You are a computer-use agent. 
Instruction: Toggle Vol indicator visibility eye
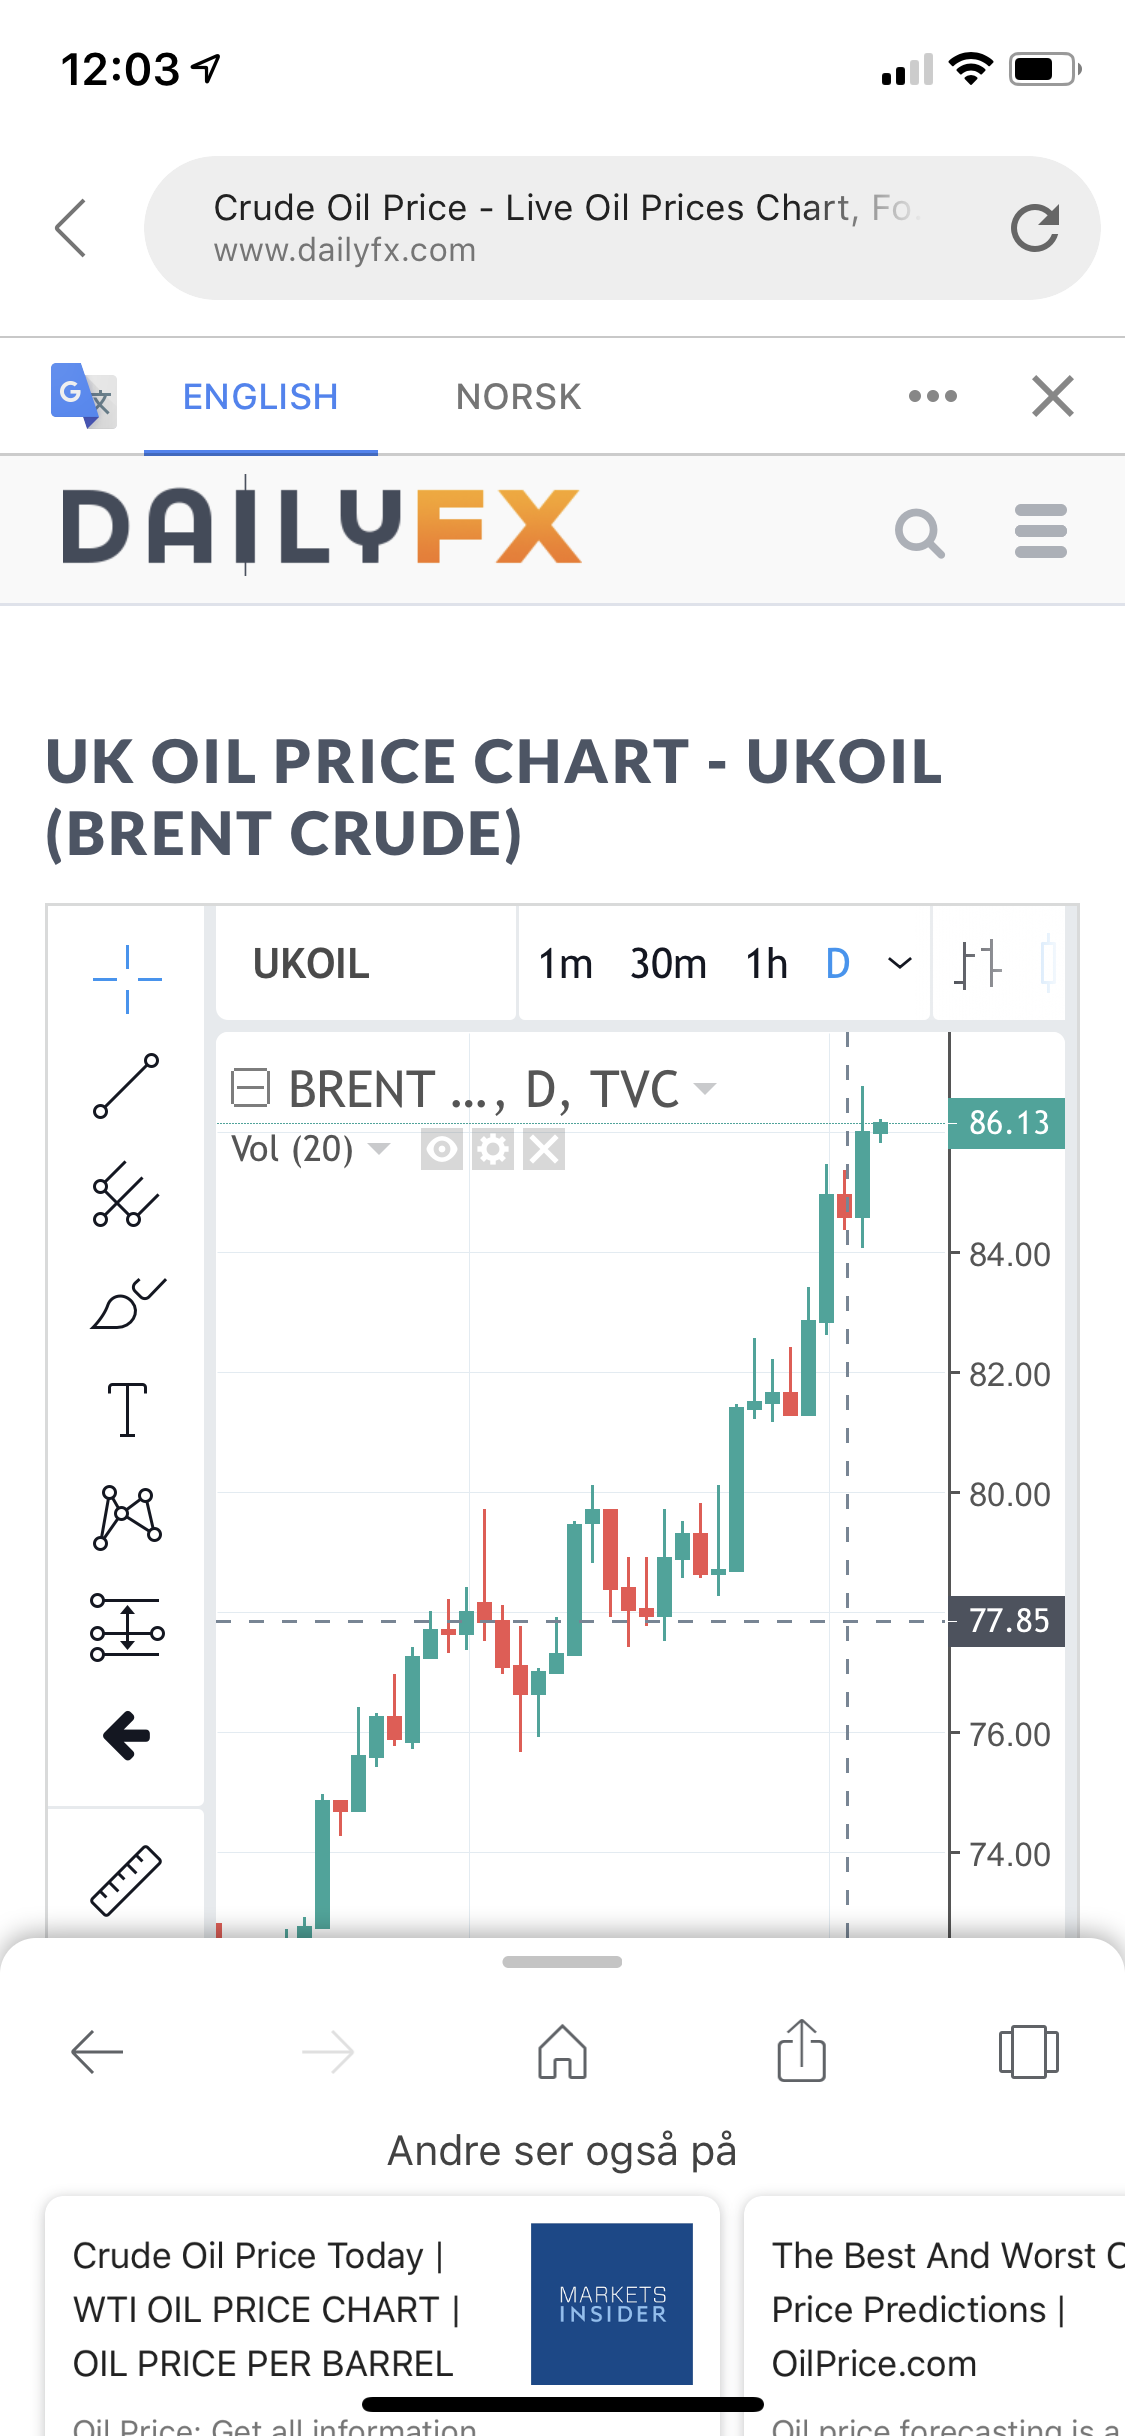(441, 1149)
